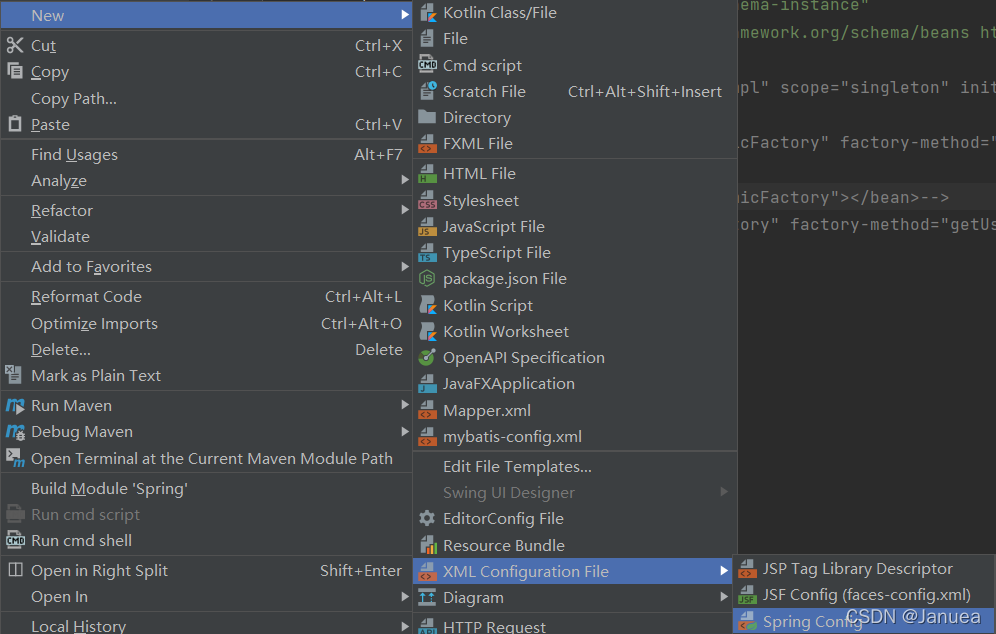
Task: Click the EditorConfig File gear icon
Action: pos(427,519)
